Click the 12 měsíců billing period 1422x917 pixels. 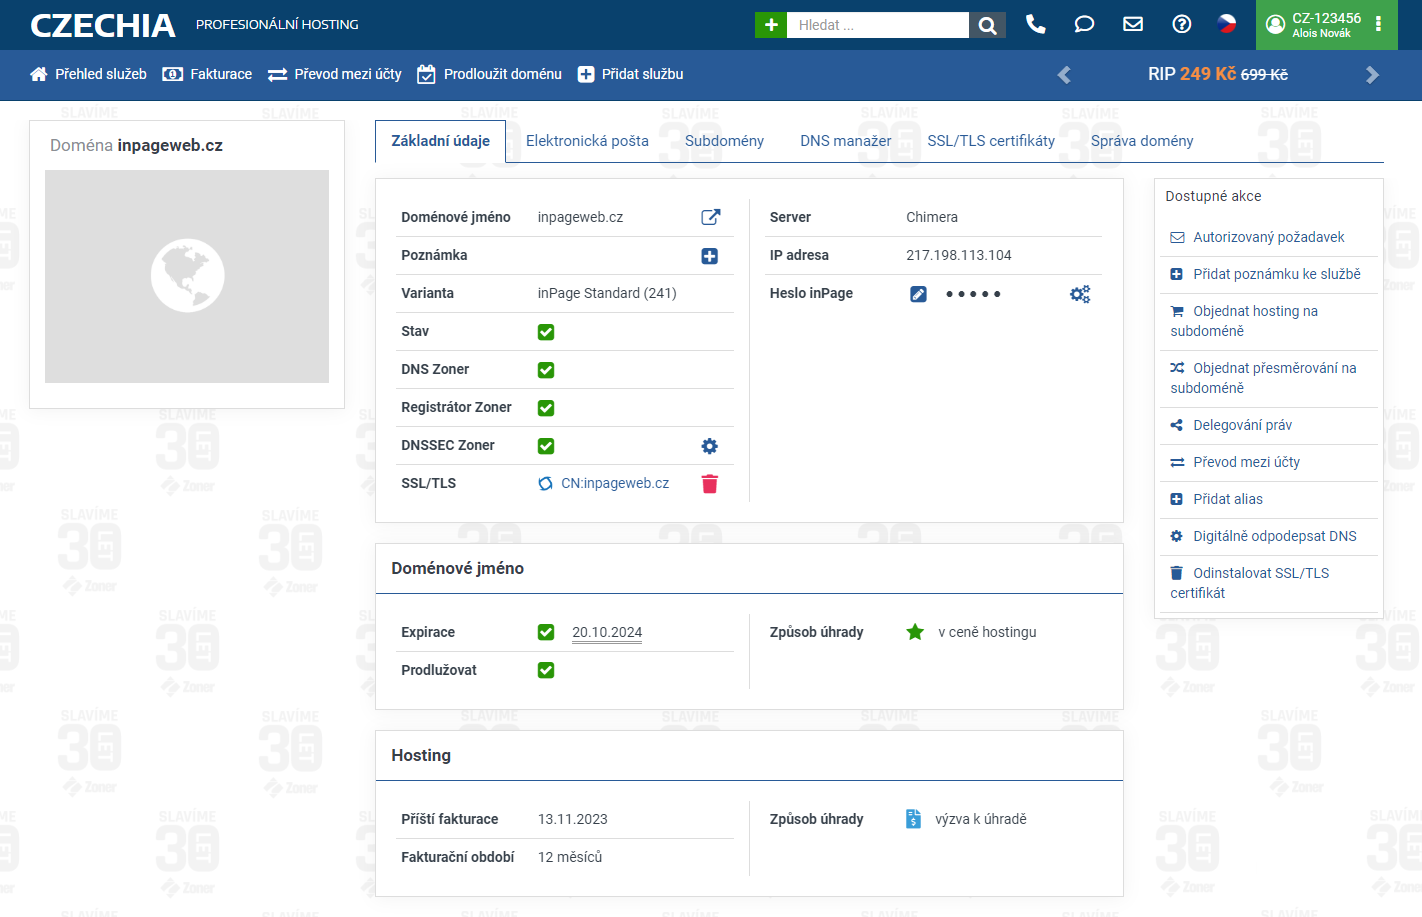click(x=570, y=857)
